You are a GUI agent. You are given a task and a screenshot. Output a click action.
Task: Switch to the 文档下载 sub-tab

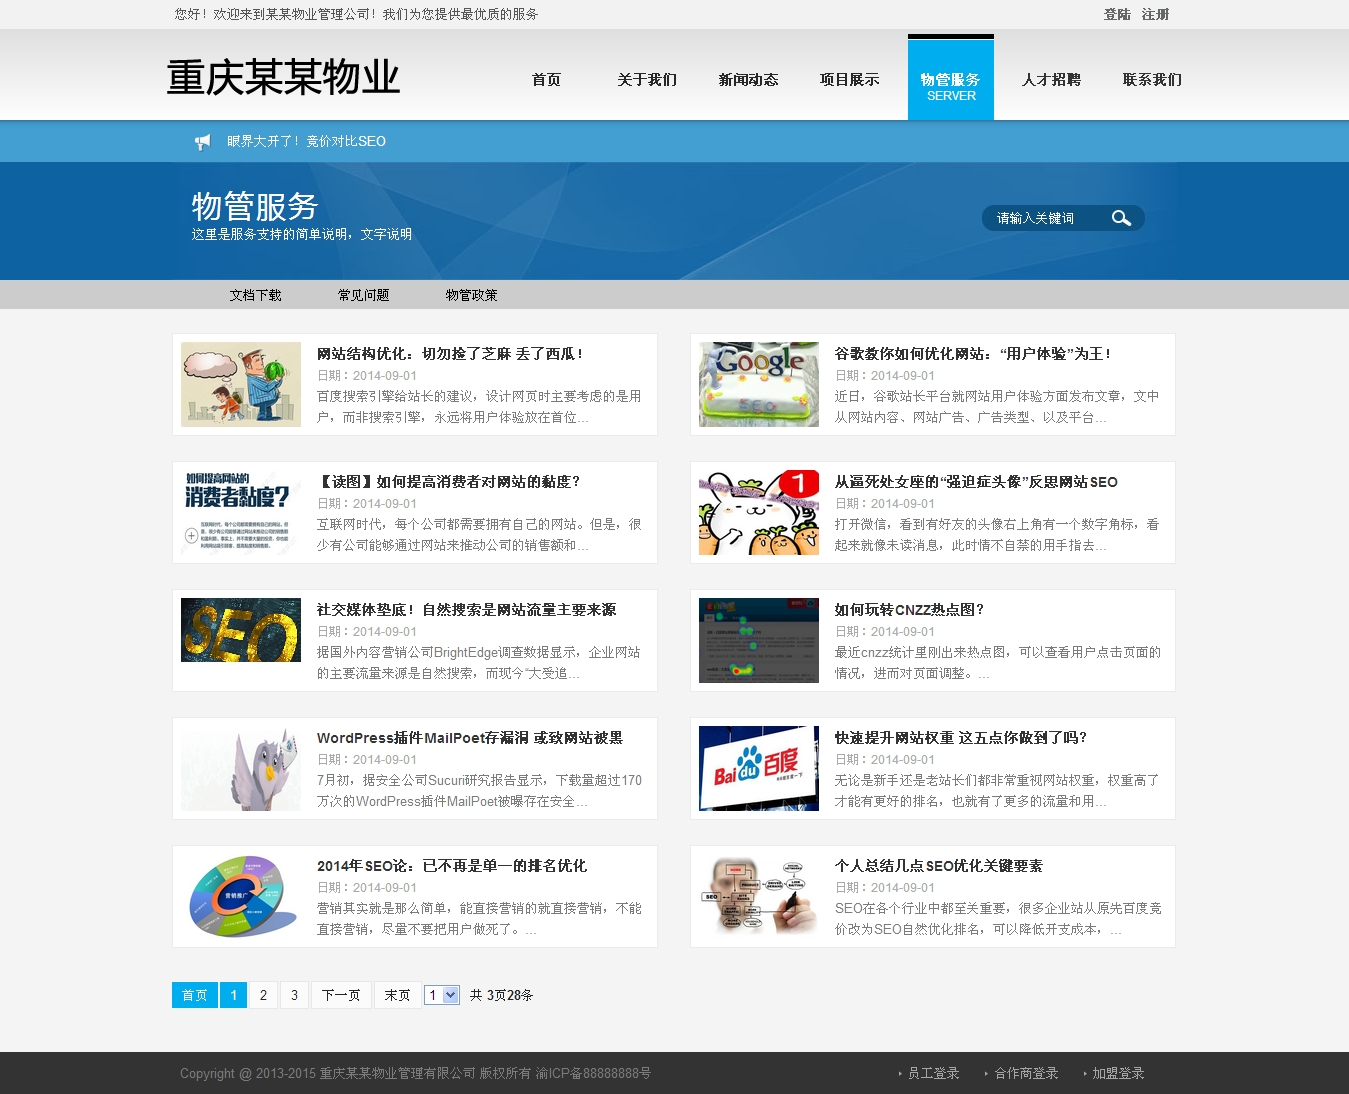255,295
